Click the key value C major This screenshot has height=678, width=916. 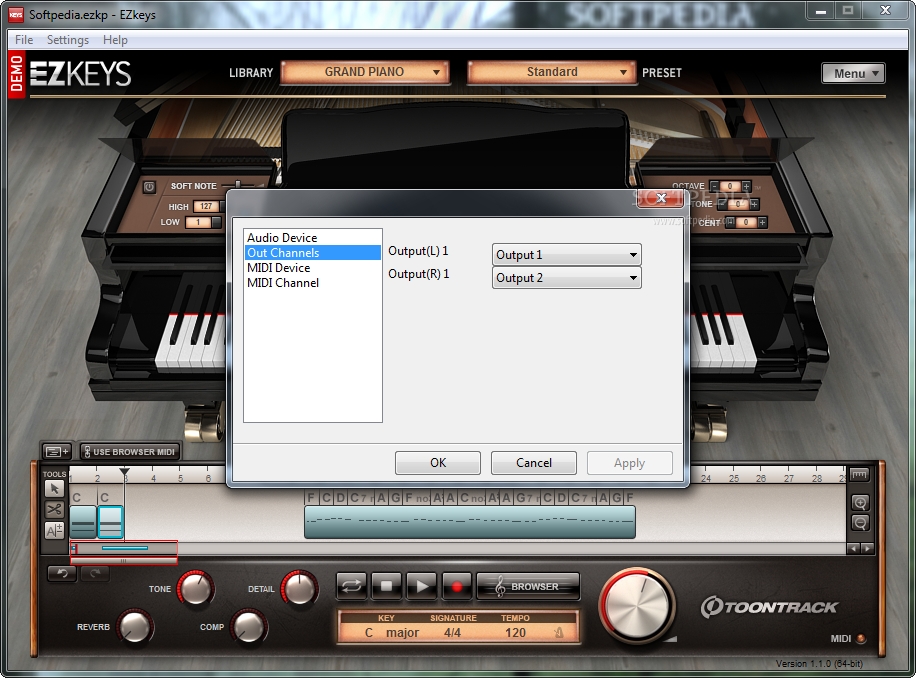(x=392, y=632)
